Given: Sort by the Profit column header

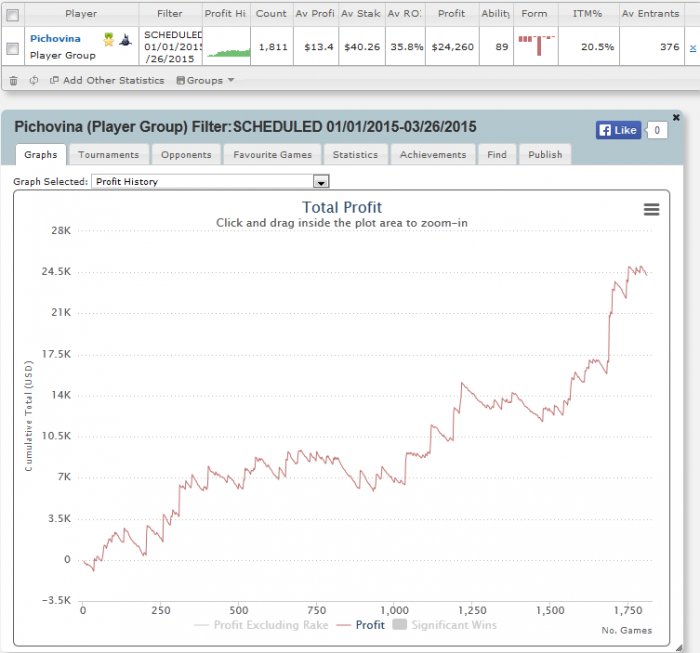Looking at the screenshot, I should pos(452,14).
